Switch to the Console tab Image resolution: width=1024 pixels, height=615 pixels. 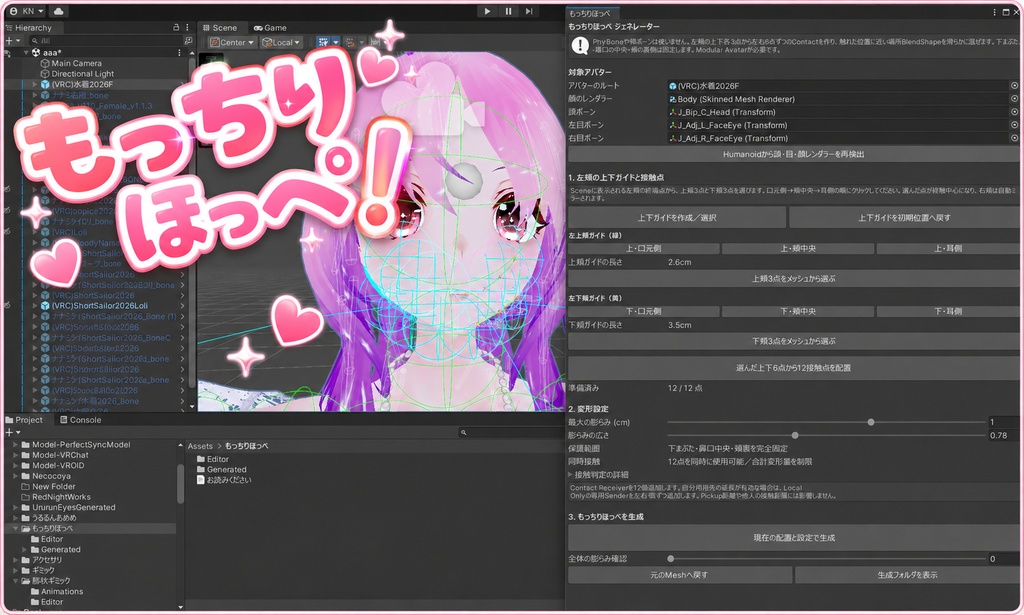pyautogui.click(x=81, y=420)
